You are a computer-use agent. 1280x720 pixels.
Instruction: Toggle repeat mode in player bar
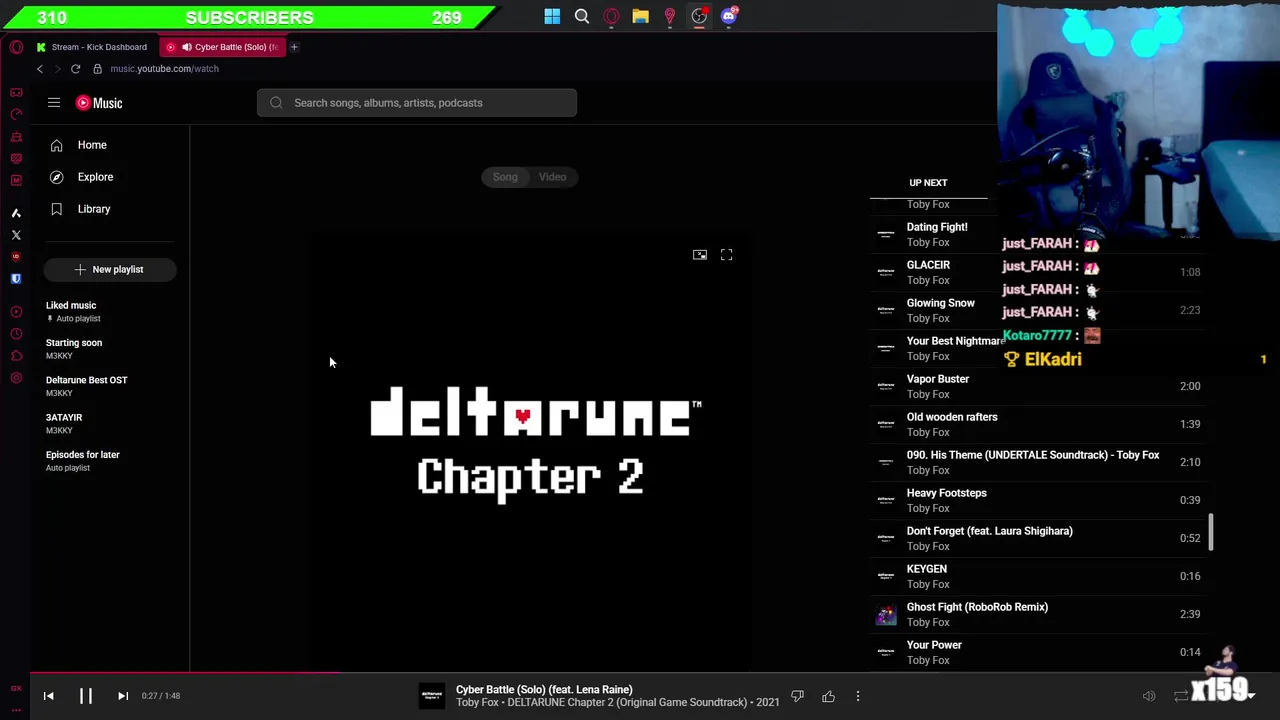tap(1181, 696)
